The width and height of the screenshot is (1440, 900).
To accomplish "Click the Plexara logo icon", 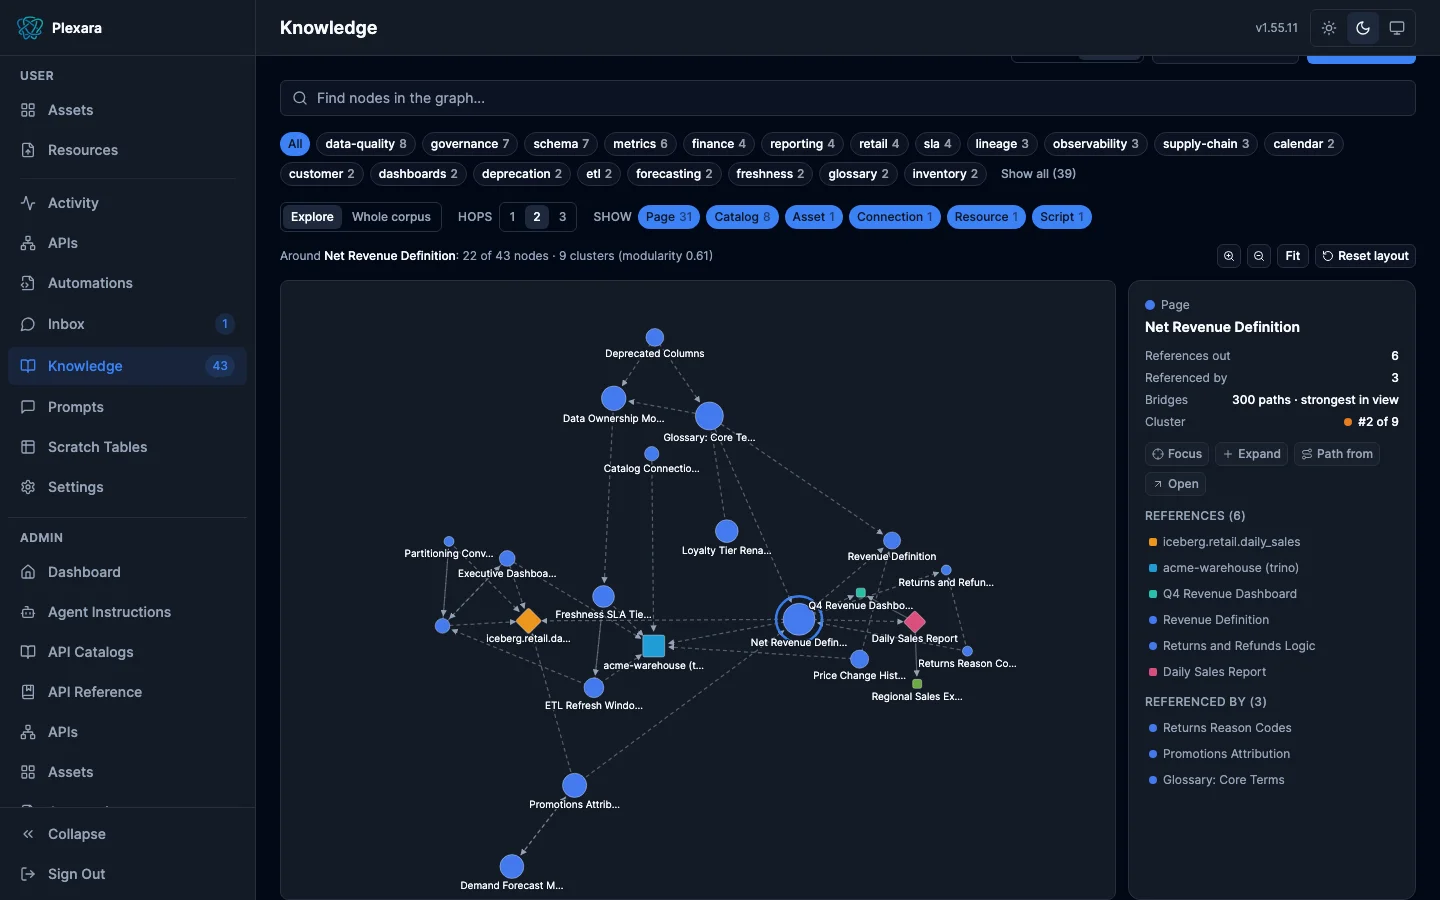I will pyautogui.click(x=30, y=28).
